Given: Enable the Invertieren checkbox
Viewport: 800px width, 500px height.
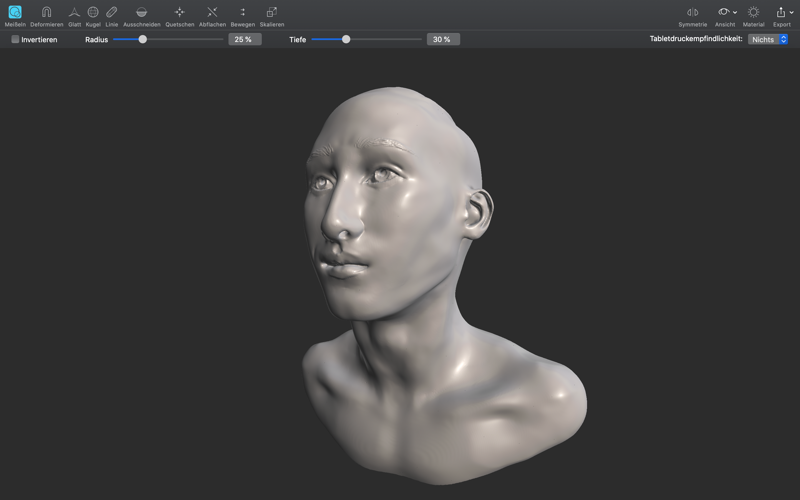Looking at the screenshot, I should 16,40.
